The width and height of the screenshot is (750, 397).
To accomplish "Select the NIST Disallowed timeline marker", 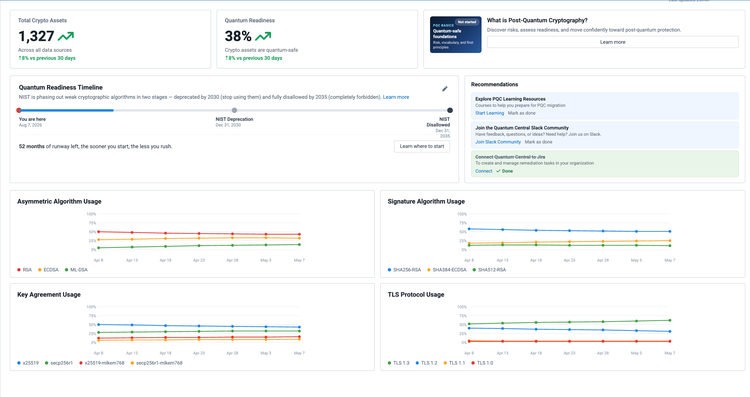I will [450, 110].
